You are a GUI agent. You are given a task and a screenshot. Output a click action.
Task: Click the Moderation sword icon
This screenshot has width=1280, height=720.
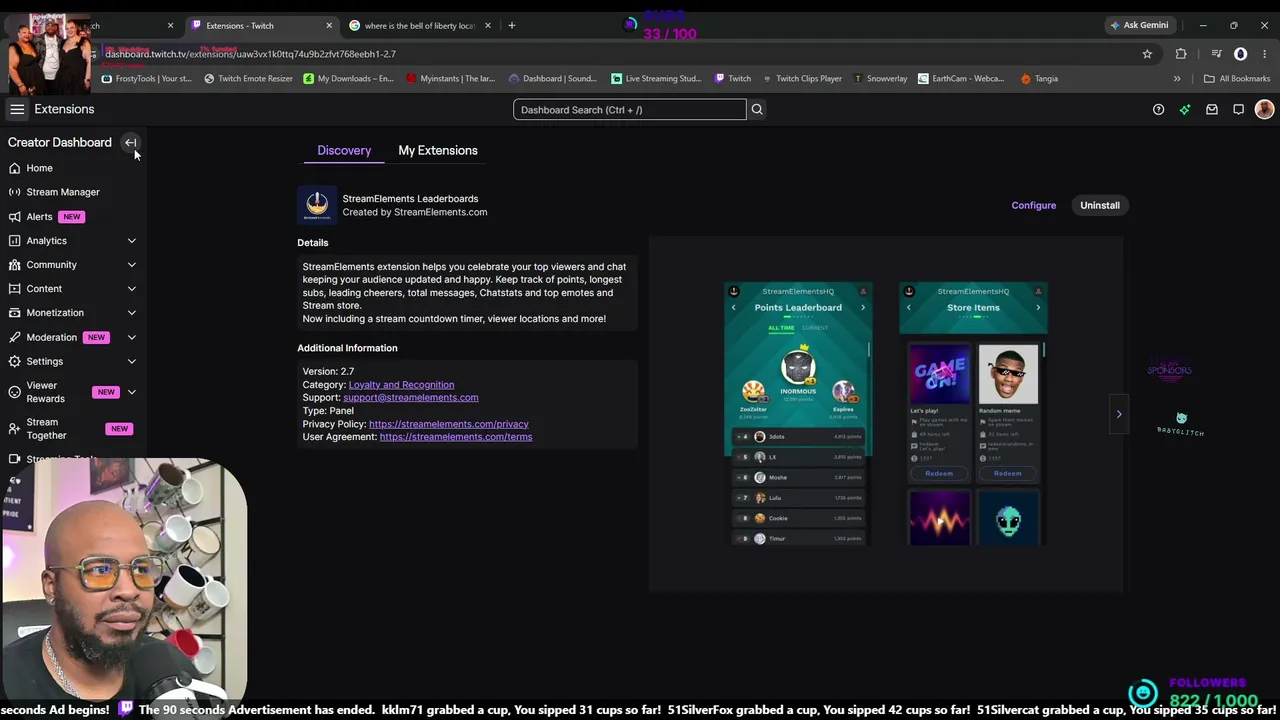(14, 337)
